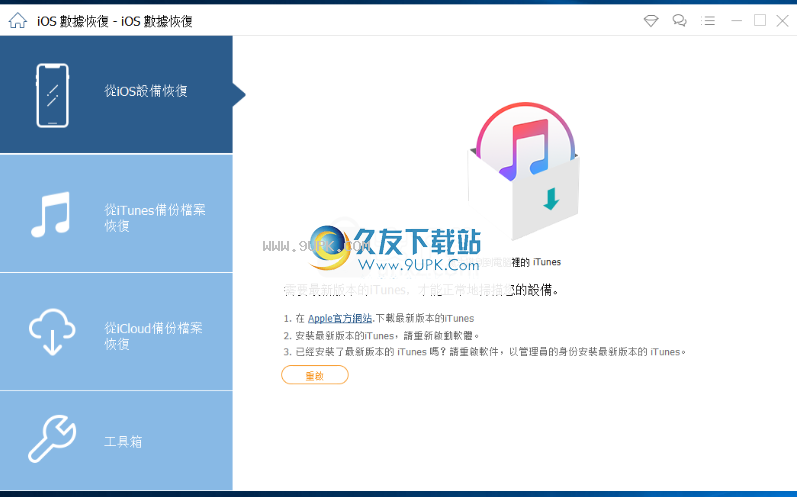The image size is (797, 497).
Task: Open the feedback chat bubble icon
Action: (x=679, y=20)
